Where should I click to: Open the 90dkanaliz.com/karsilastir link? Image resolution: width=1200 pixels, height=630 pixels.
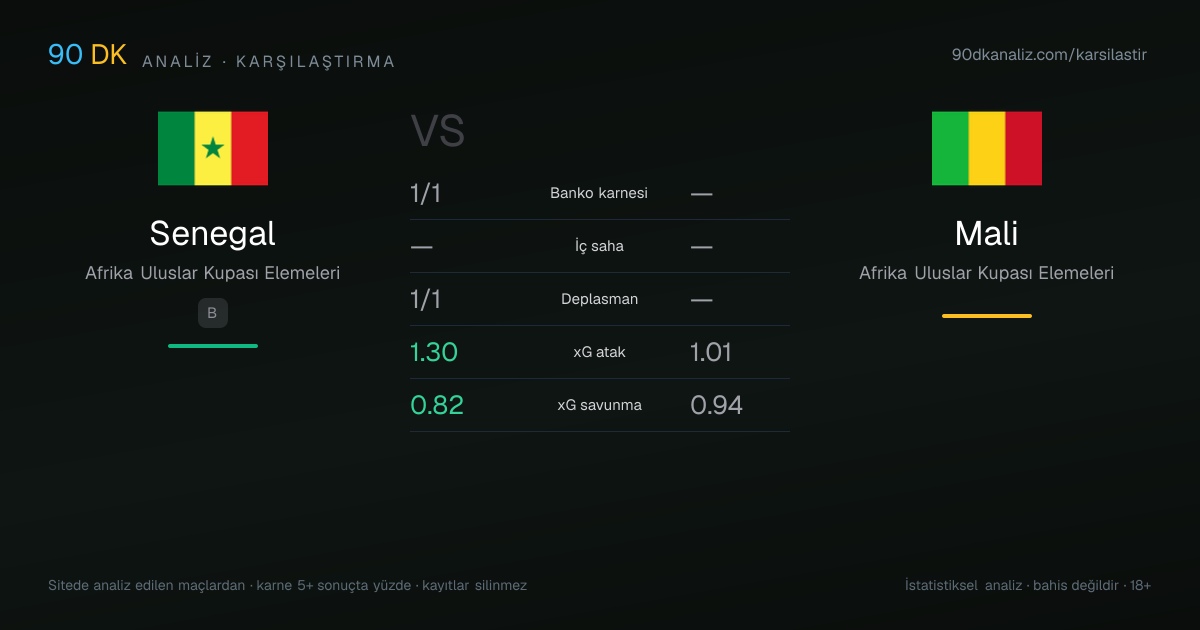click(x=1049, y=55)
